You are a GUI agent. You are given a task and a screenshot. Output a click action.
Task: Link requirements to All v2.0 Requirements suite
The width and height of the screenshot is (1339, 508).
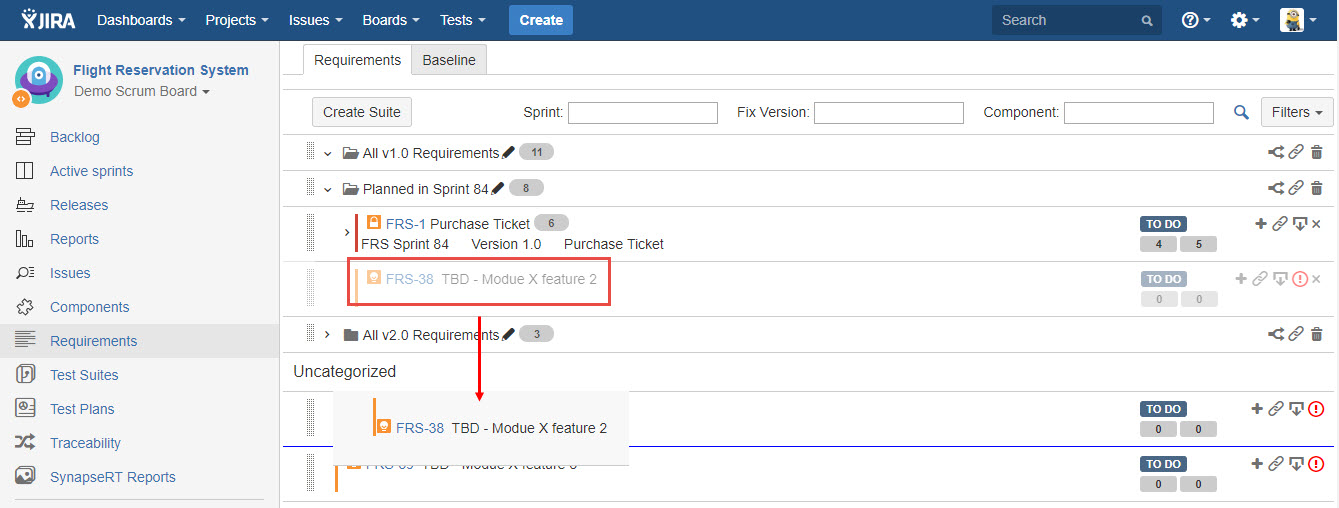click(x=1296, y=334)
